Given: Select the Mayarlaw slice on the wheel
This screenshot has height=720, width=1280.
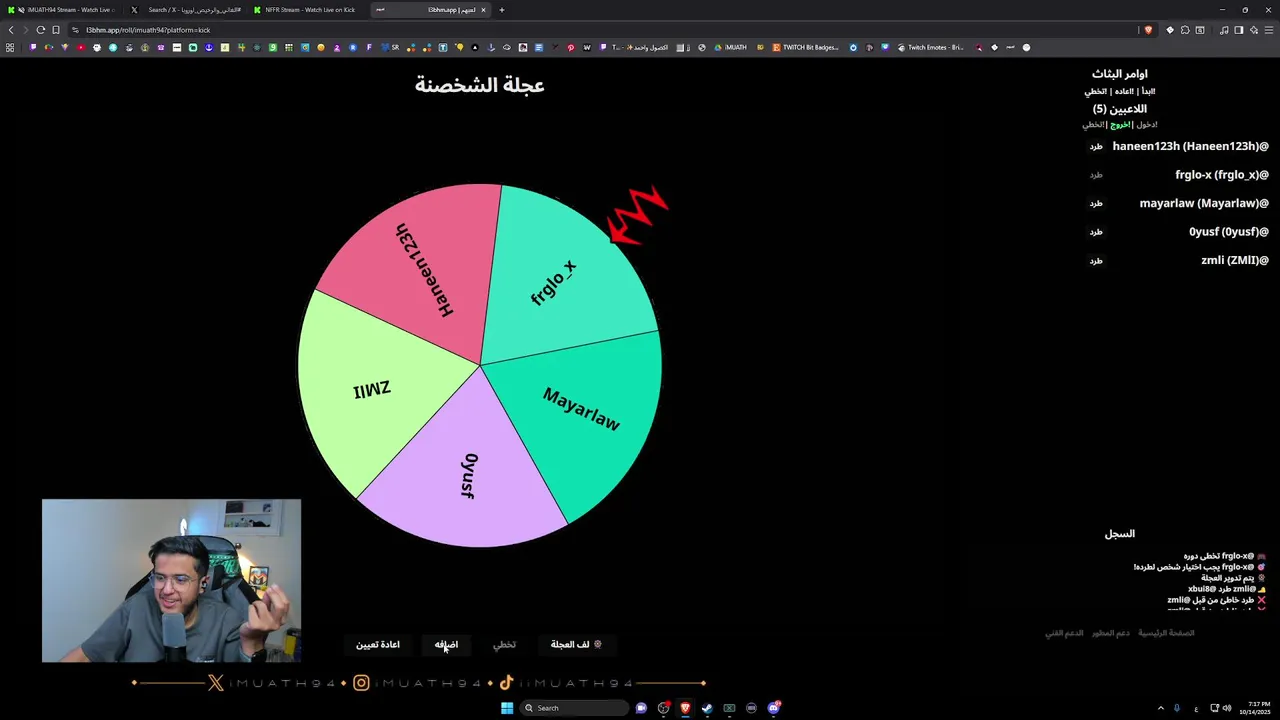Looking at the screenshot, I should coord(582,408).
